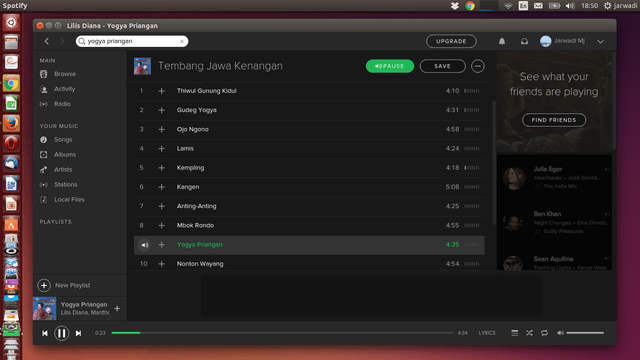This screenshot has width=640, height=360.
Task: Select the Gudeg Yogya track title
Action: coord(197,110)
